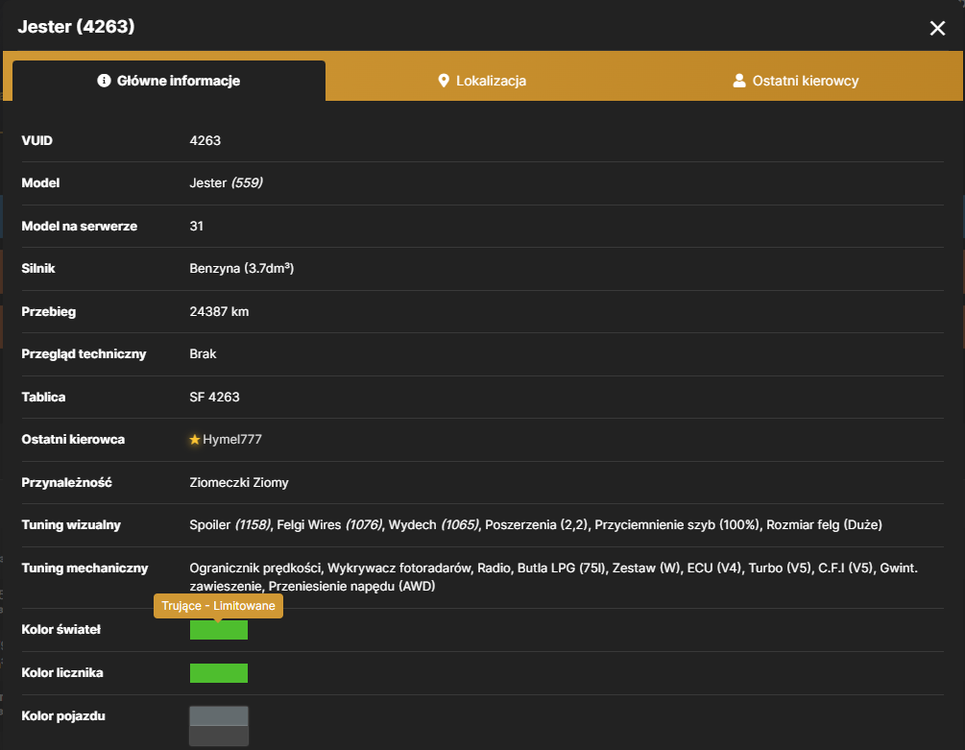Click the Butla LPG (75l) entry

pos(561,568)
